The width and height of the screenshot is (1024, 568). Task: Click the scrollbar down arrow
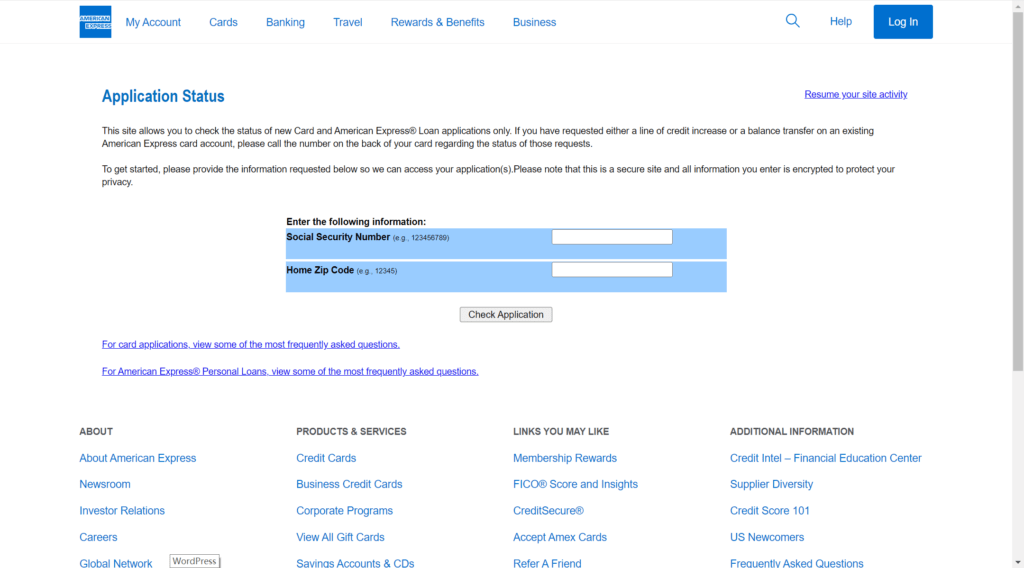[x=1018, y=562]
